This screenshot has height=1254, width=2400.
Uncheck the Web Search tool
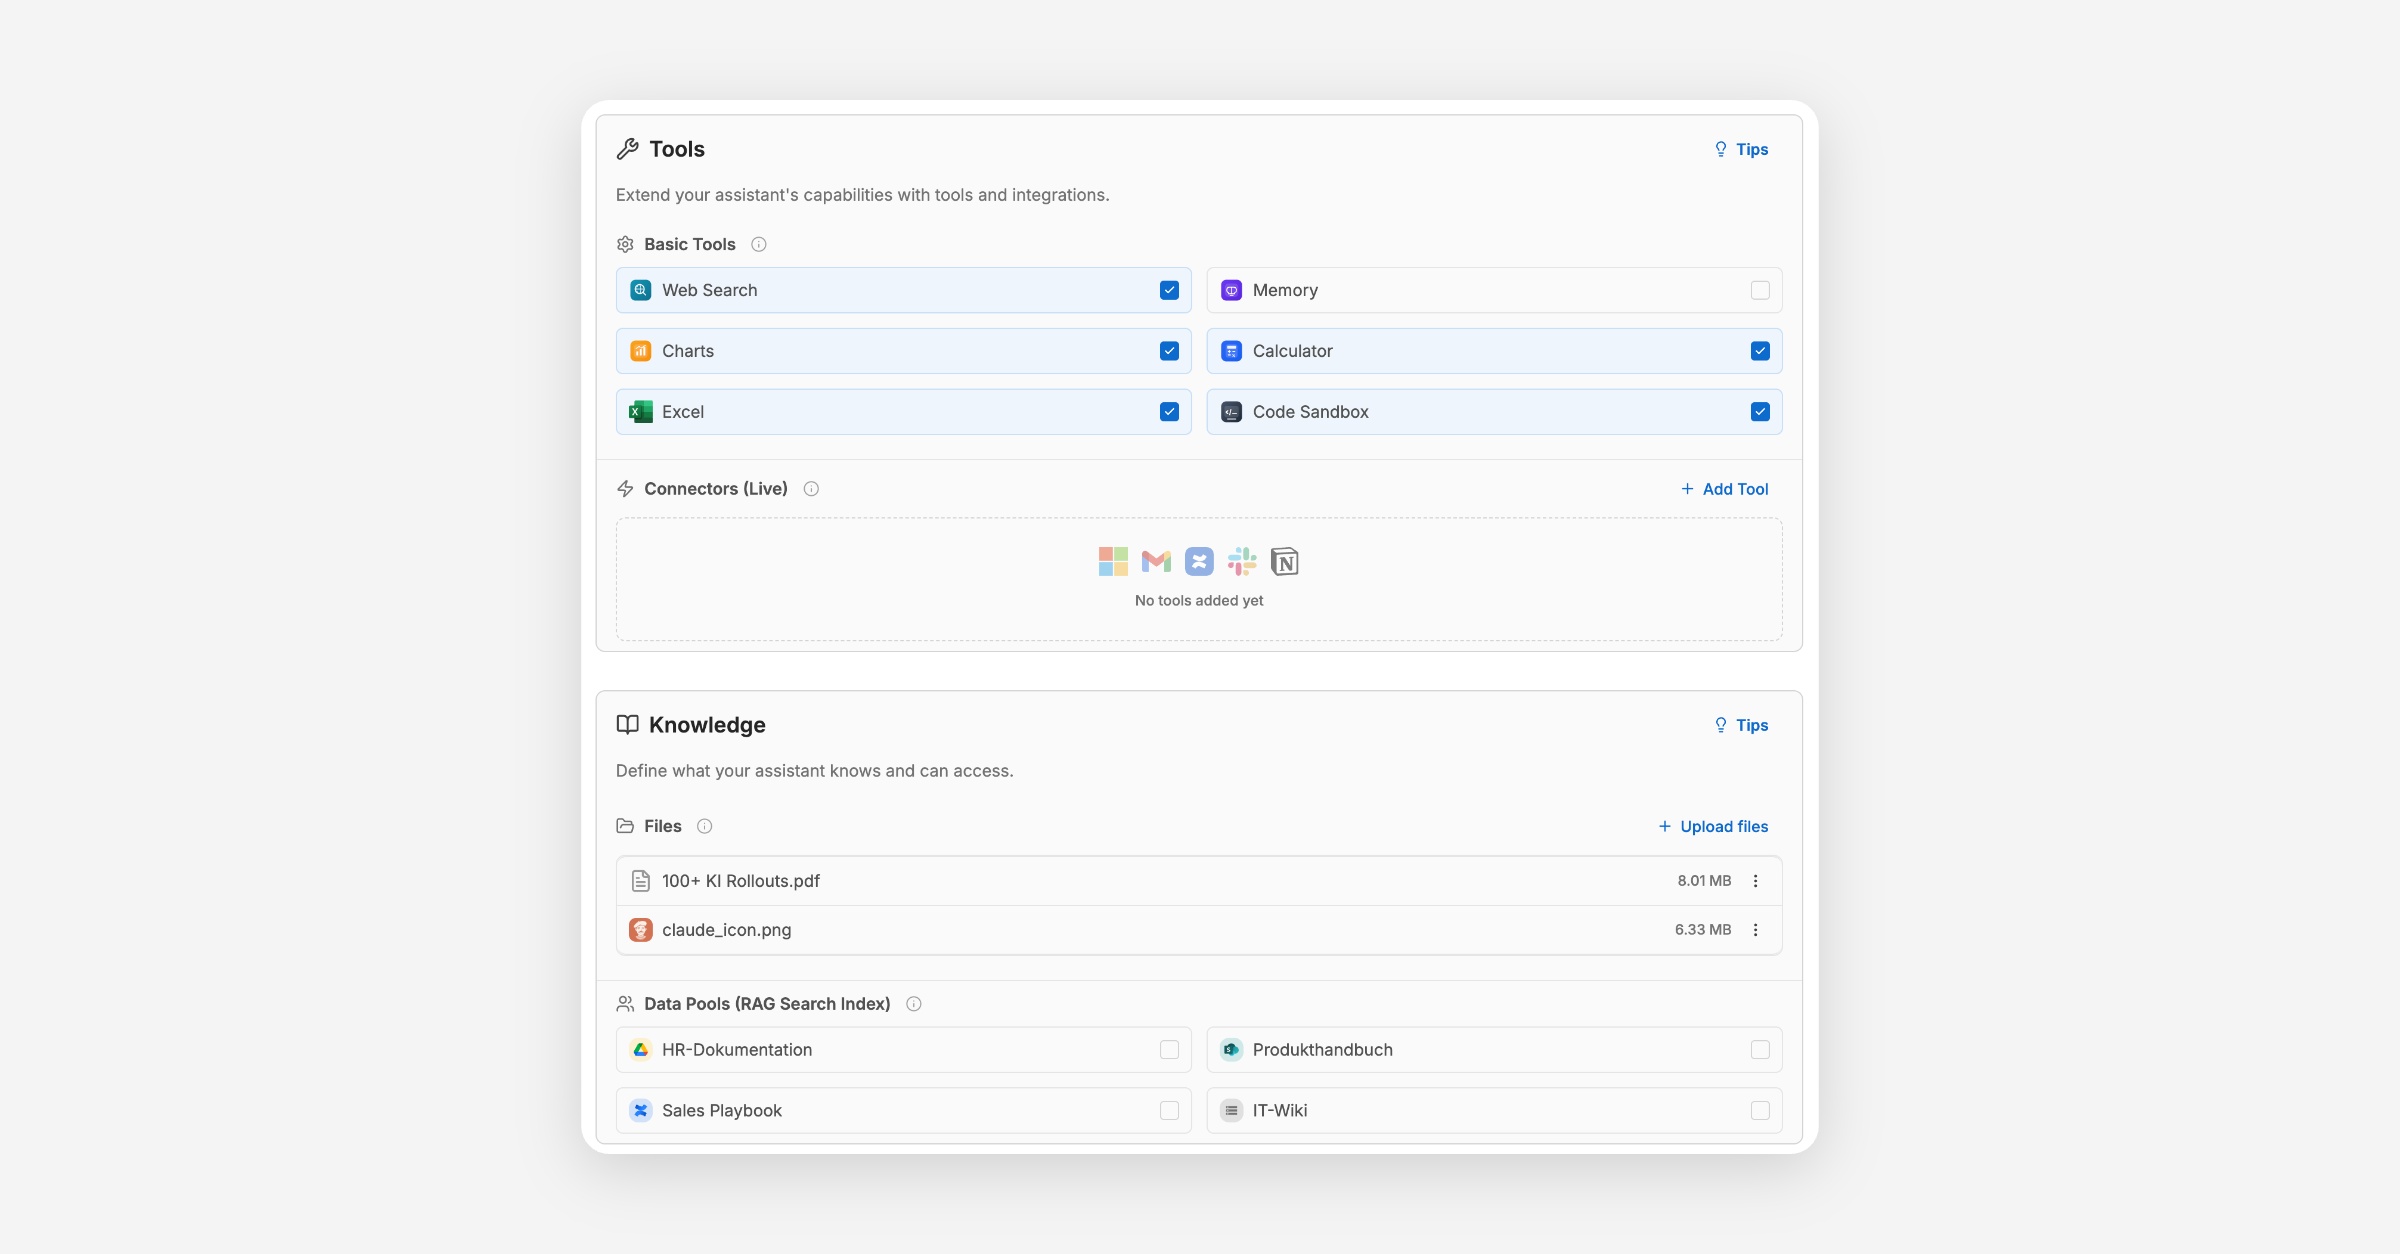pos(1169,290)
